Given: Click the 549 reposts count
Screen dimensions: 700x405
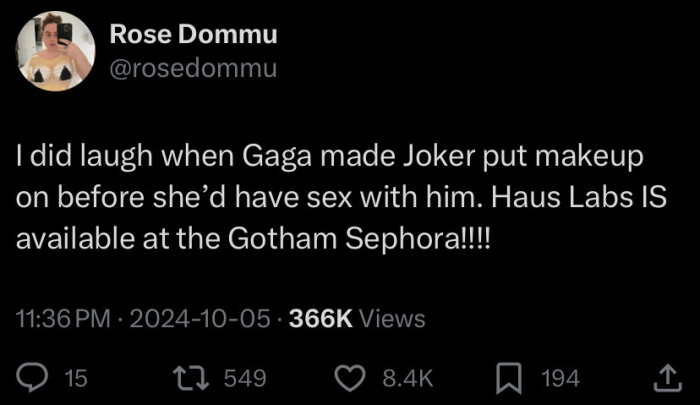Looking at the screenshot, I should (x=243, y=378).
